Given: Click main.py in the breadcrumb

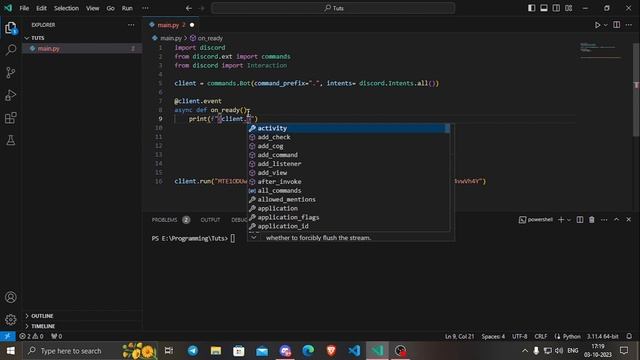Looking at the screenshot, I should [171, 38].
